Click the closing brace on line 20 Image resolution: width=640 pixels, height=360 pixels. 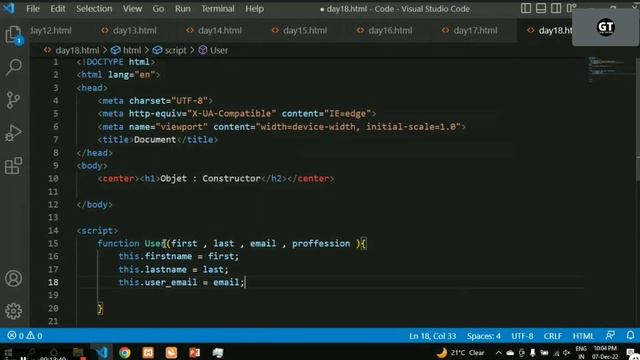pos(100,309)
